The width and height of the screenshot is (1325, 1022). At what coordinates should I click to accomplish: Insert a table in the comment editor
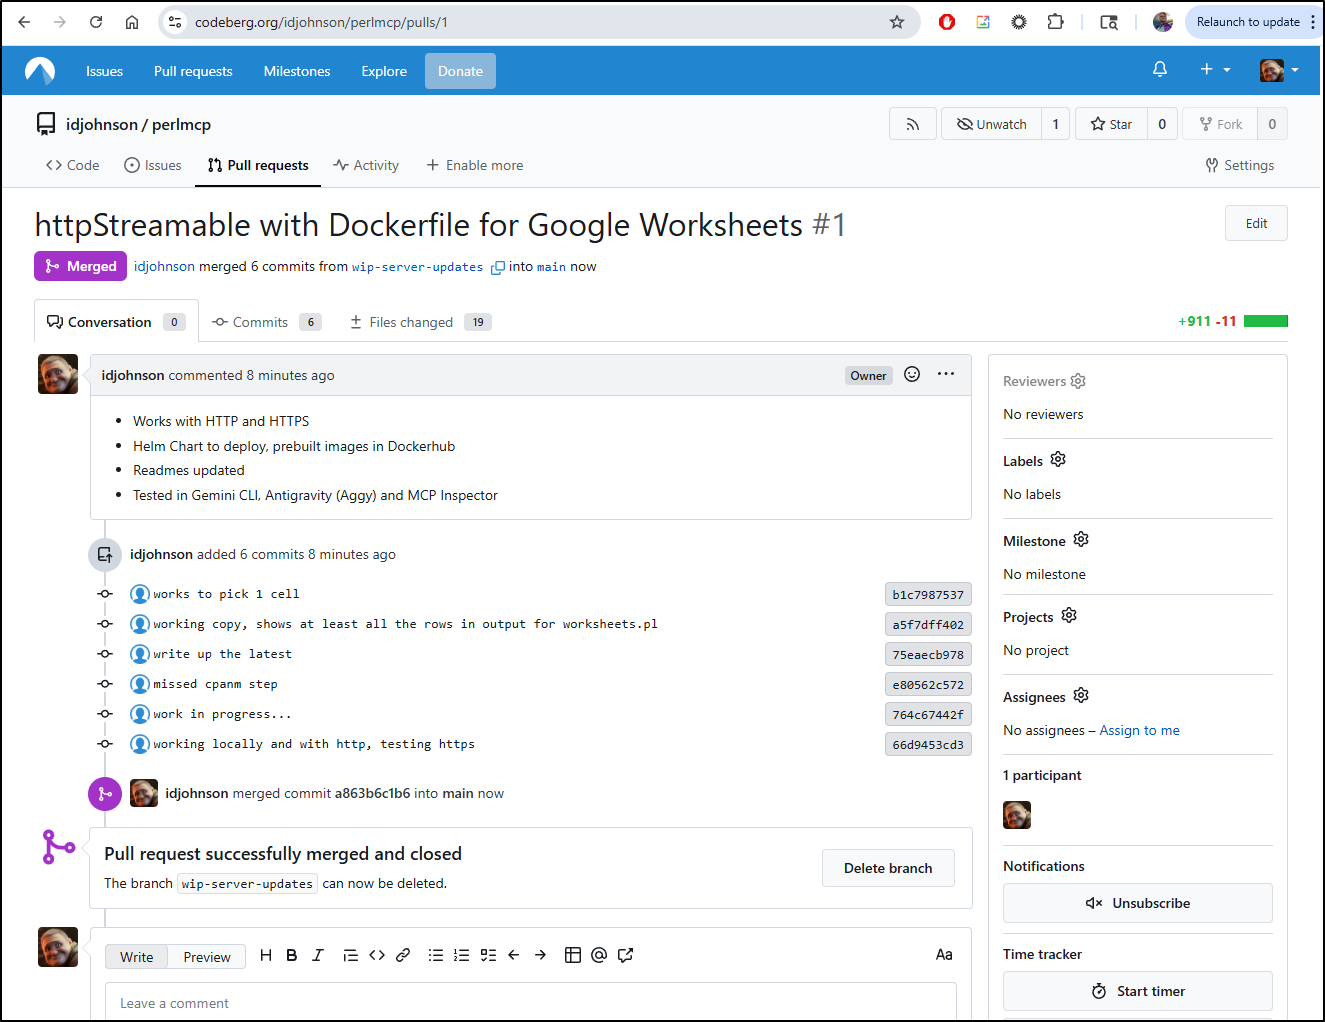[x=573, y=956]
